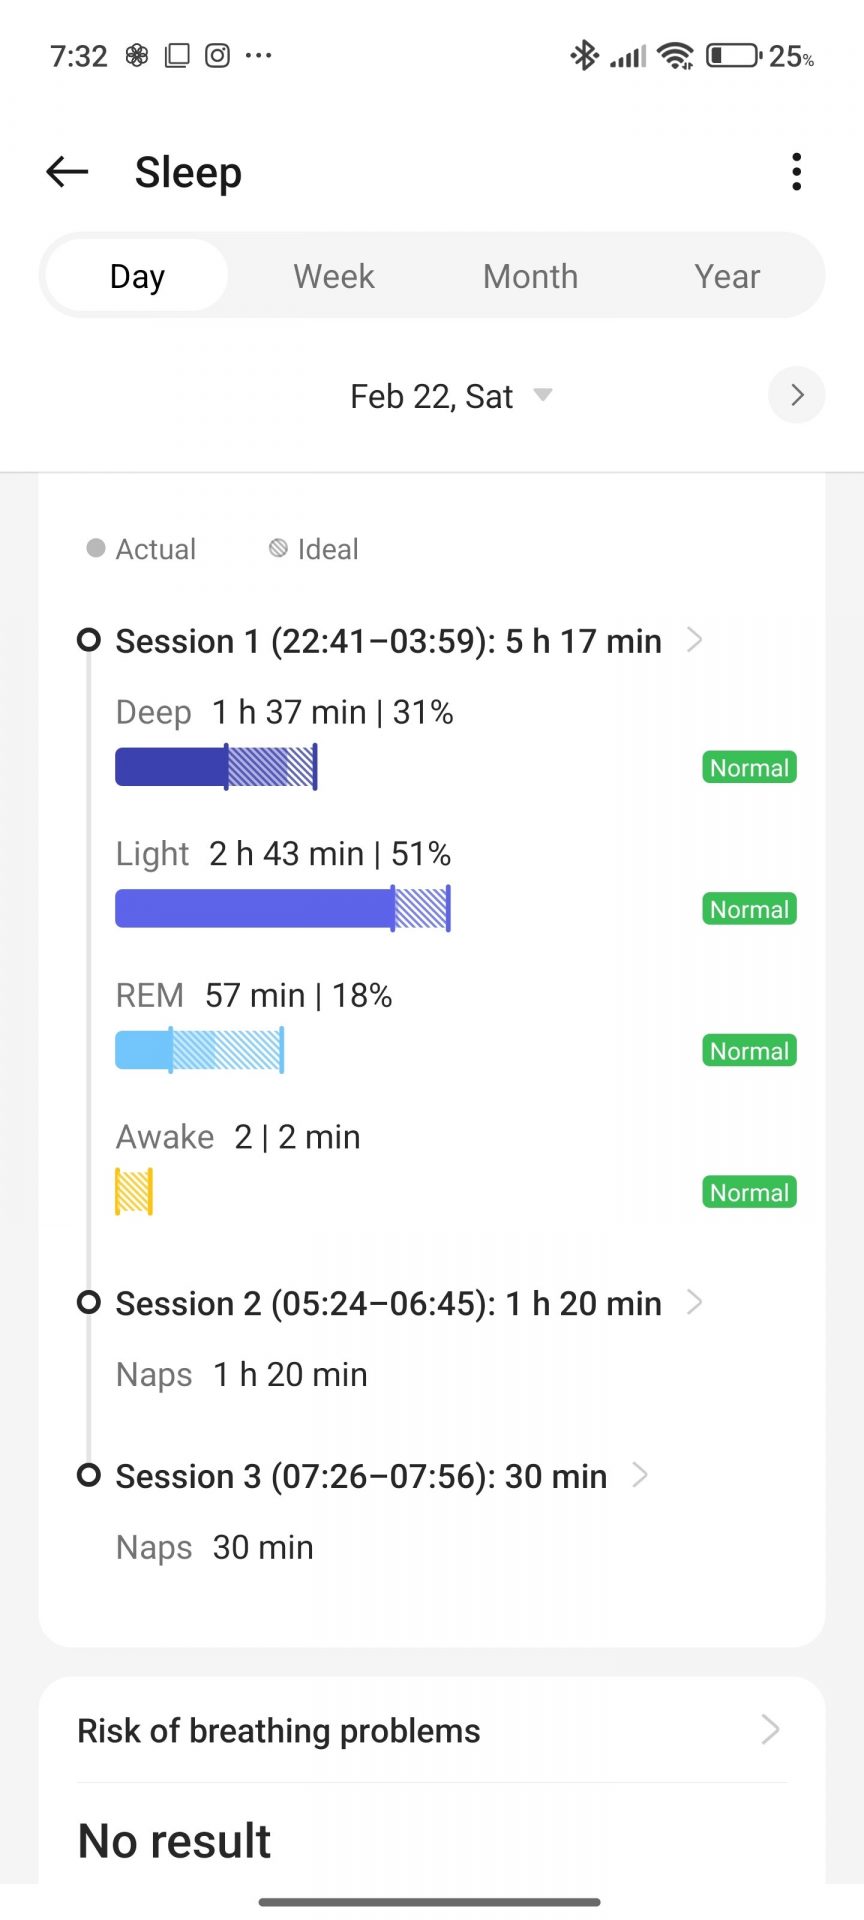864x1920 pixels.
Task: Expand Session 3 nap details
Action: pos(640,1475)
